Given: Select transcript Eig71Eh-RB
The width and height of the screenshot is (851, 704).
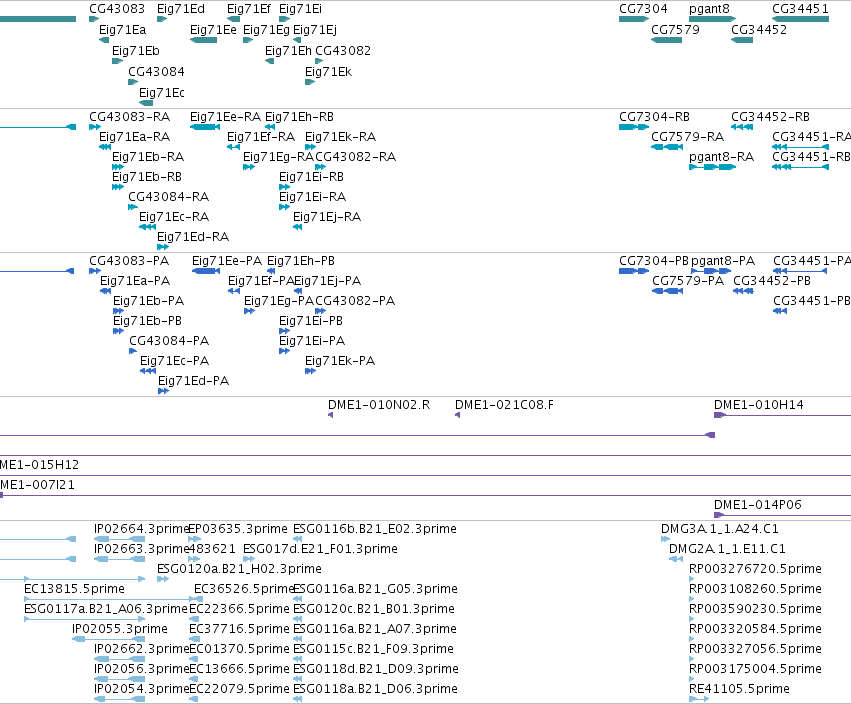Looking at the screenshot, I should [x=299, y=117].
